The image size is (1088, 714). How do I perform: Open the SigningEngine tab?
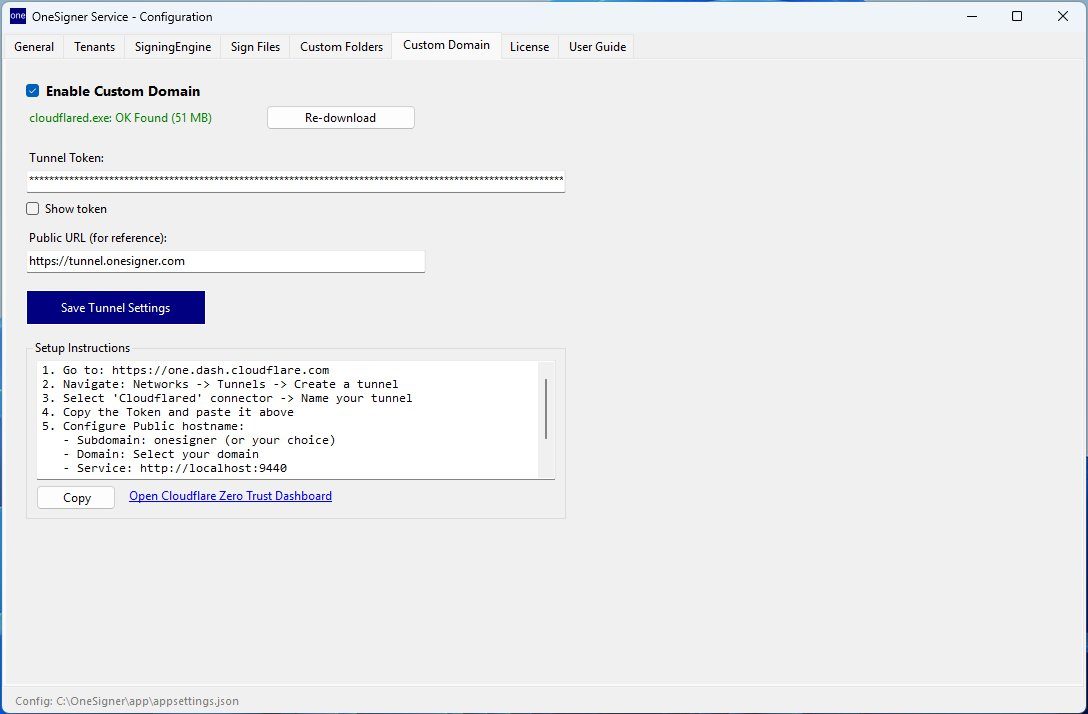click(x=173, y=46)
